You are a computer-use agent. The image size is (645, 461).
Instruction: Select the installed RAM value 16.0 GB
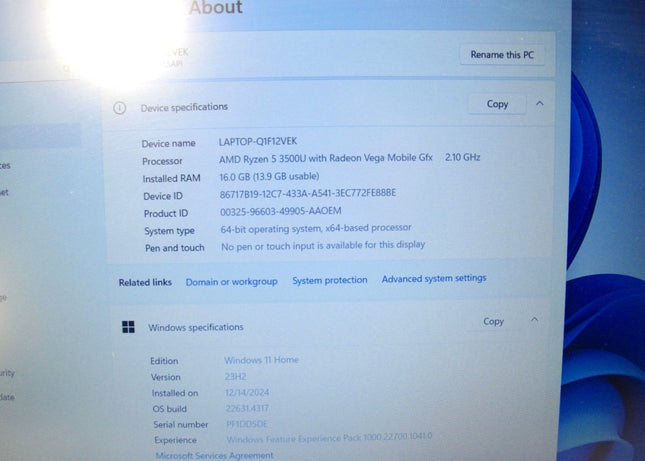click(x=269, y=176)
